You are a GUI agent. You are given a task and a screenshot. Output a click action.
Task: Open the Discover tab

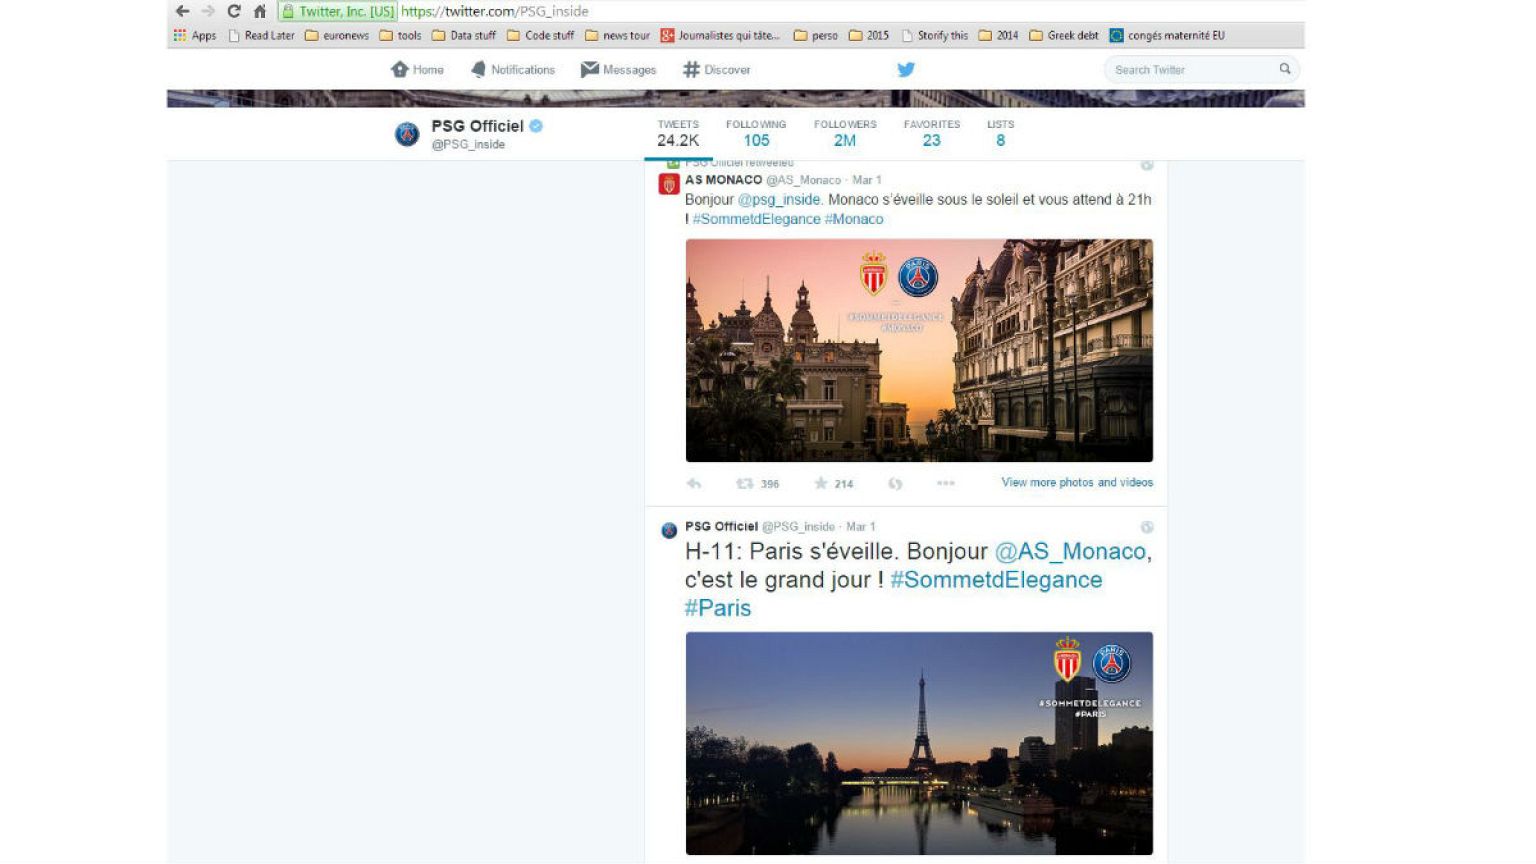coord(716,69)
